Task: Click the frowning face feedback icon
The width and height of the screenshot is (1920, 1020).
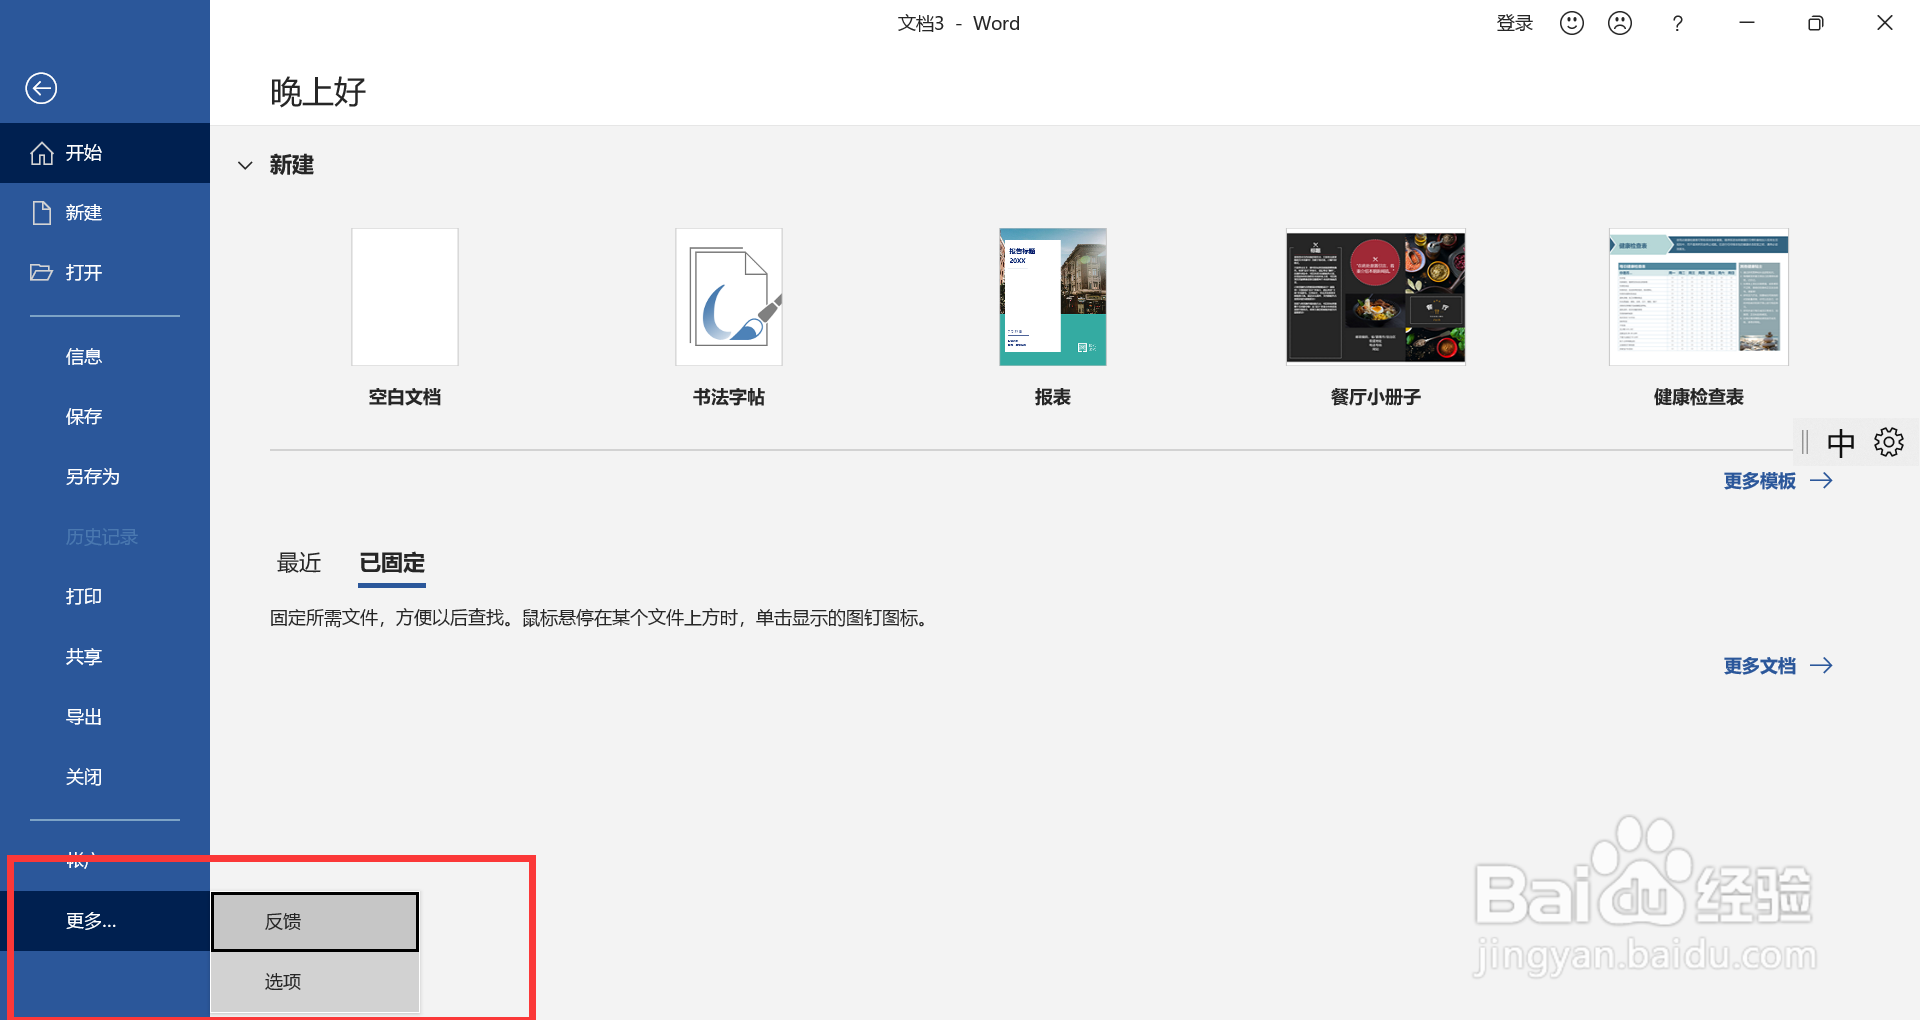Action: point(1620,23)
